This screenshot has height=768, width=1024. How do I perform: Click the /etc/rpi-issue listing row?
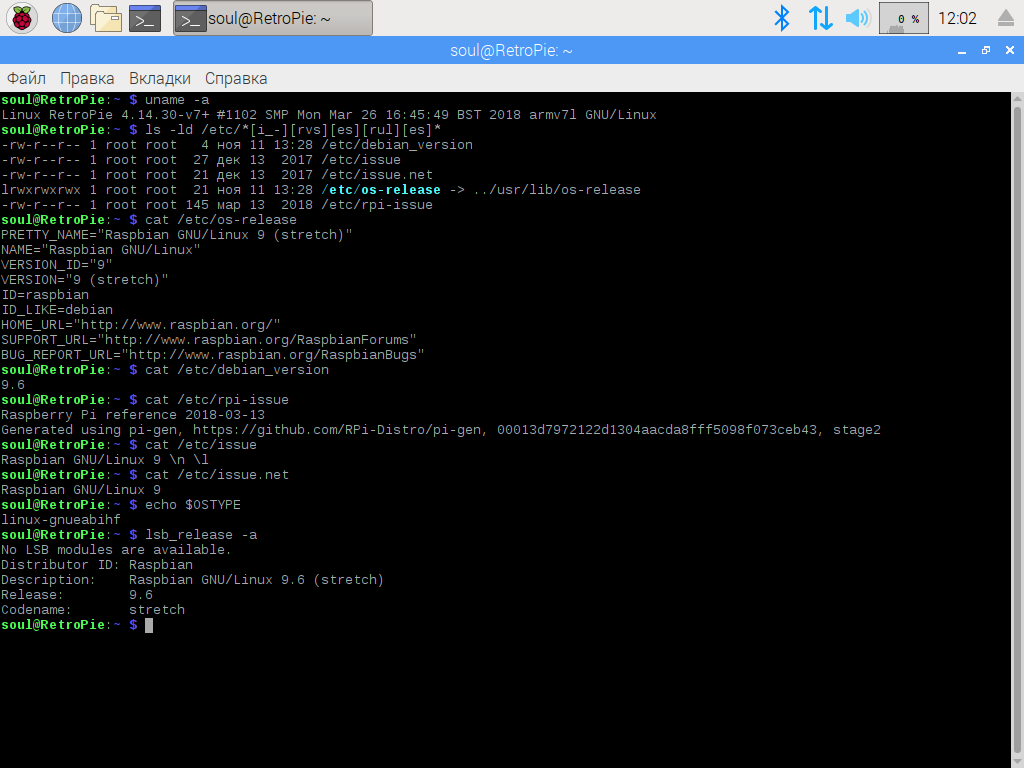click(217, 205)
